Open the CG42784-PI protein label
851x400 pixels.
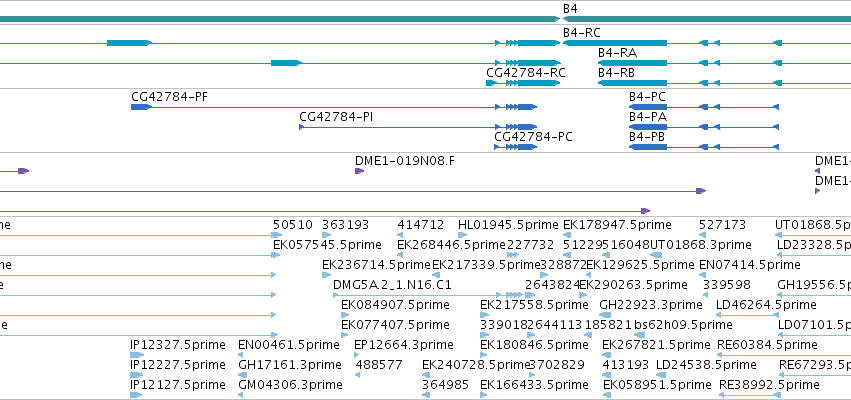coord(336,117)
